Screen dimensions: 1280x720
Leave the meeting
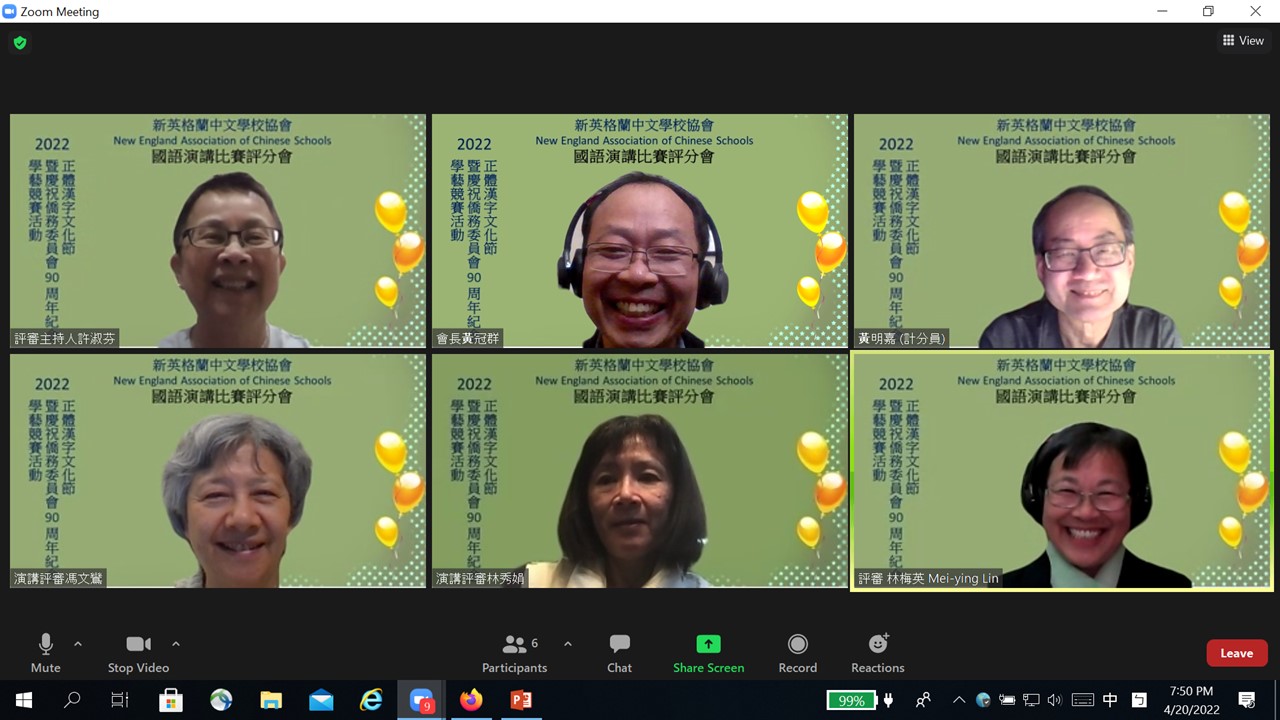tap(1237, 653)
